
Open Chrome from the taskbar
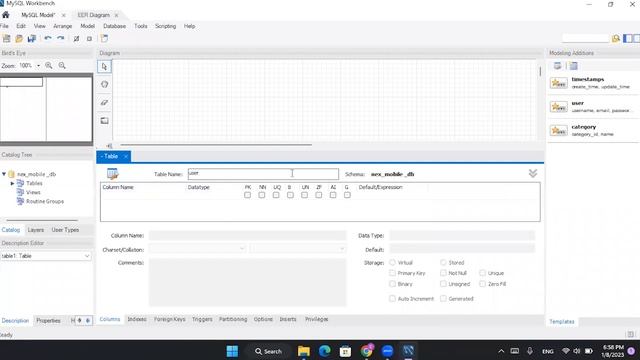pos(367,351)
